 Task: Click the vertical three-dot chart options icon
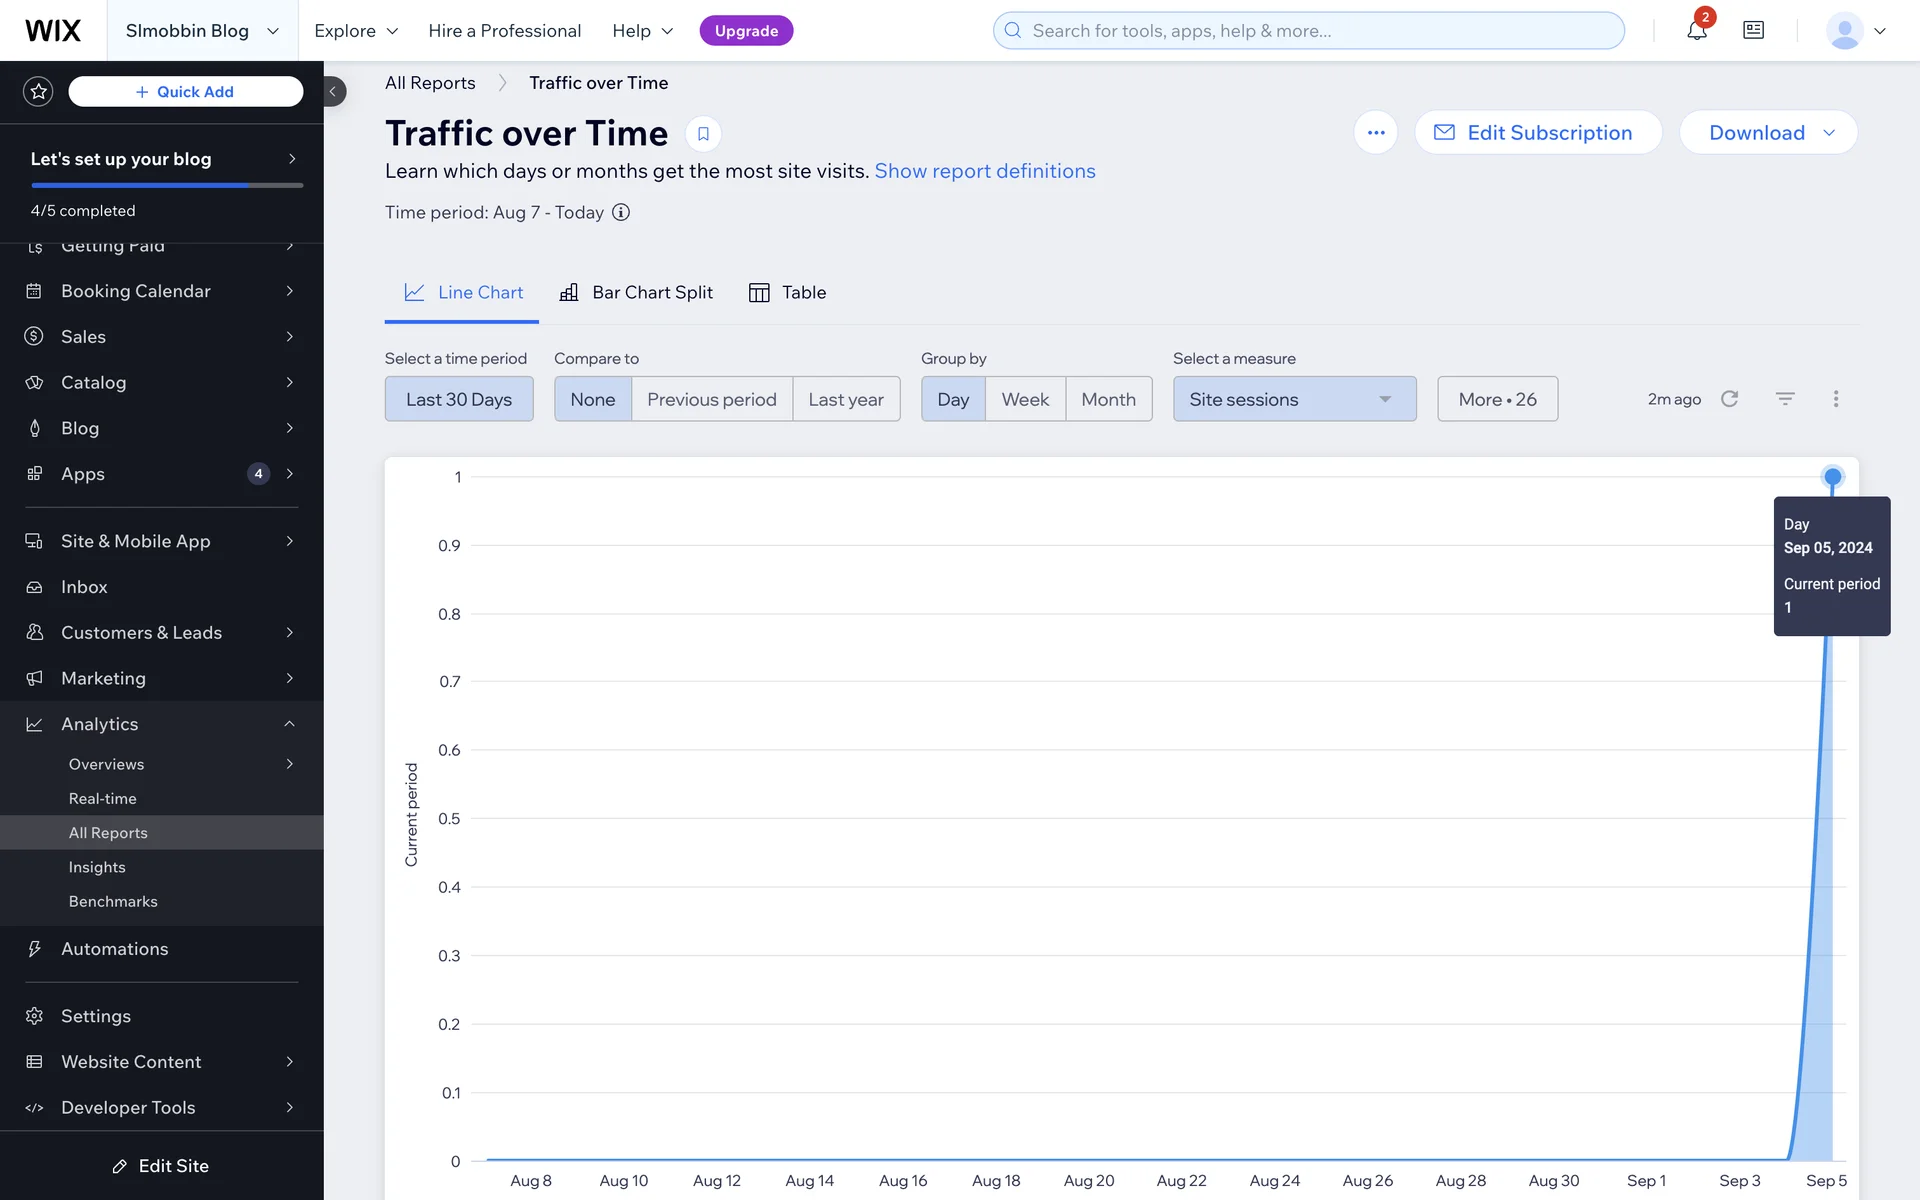(1836, 399)
